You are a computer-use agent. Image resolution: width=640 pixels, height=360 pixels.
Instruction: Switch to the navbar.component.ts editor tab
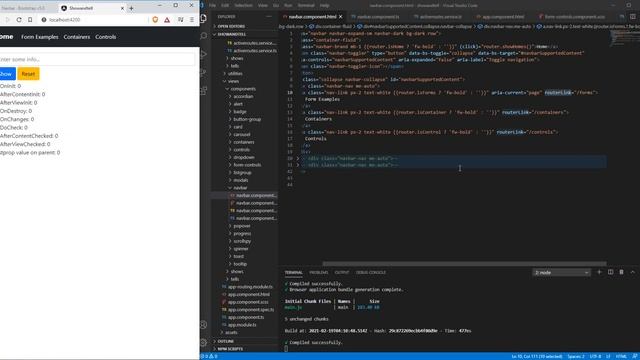click(x=378, y=17)
